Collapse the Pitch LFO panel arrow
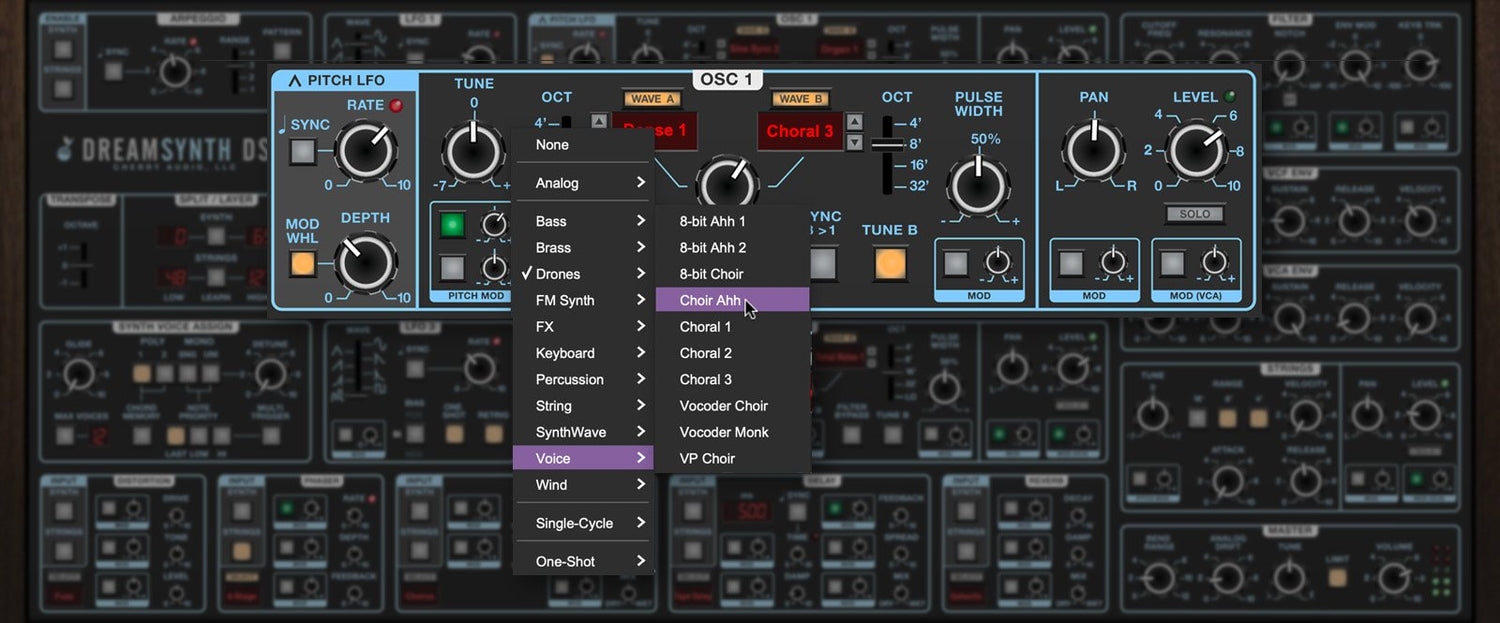Viewport: 1500px width, 623px height. click(295, 81)
